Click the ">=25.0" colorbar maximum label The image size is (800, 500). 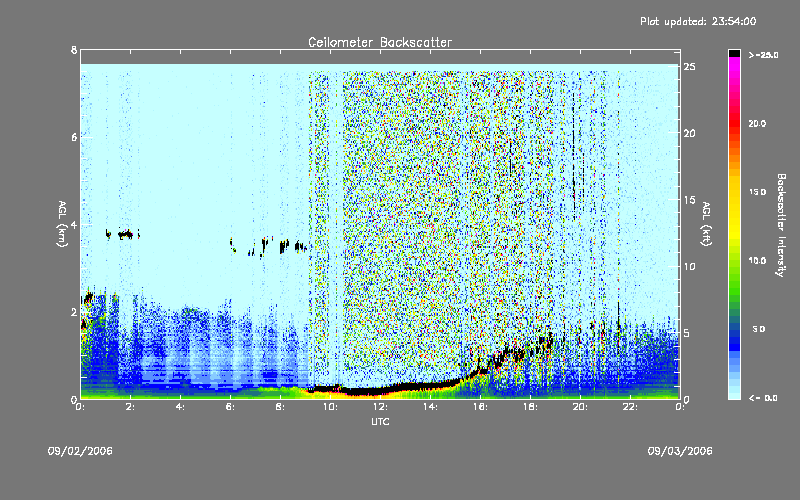pyautogui.click(x=763, y=55)
